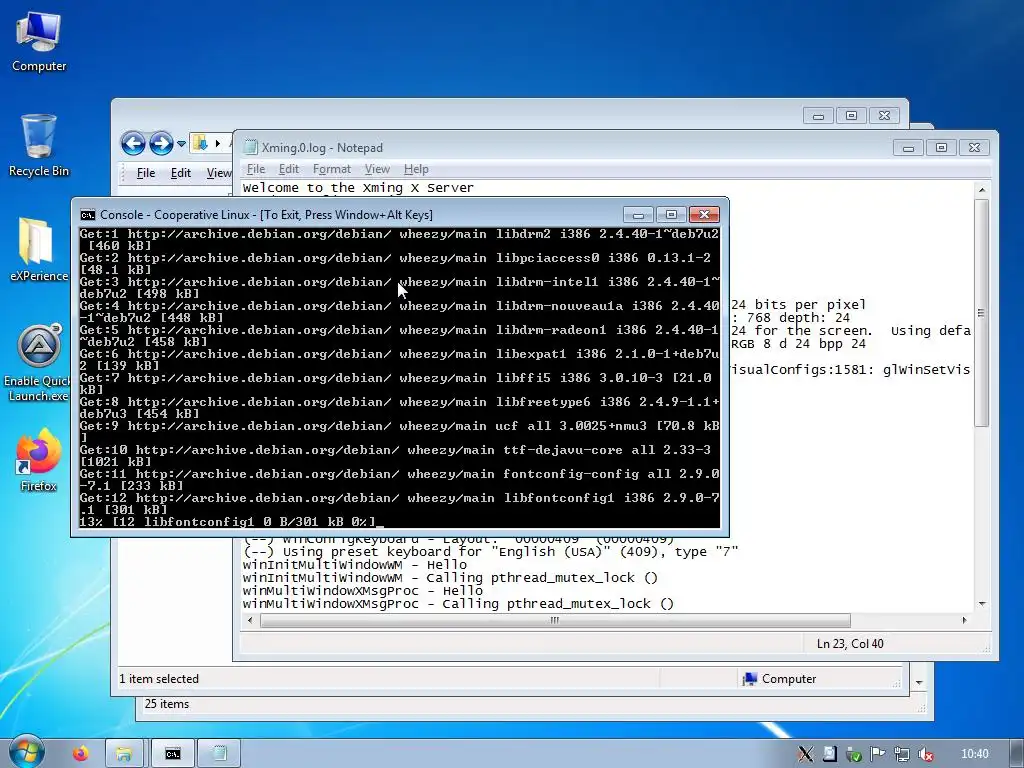Click 'Welcome to the Xming X Server' line
1024x768 pixels.
tap(359, 188)
